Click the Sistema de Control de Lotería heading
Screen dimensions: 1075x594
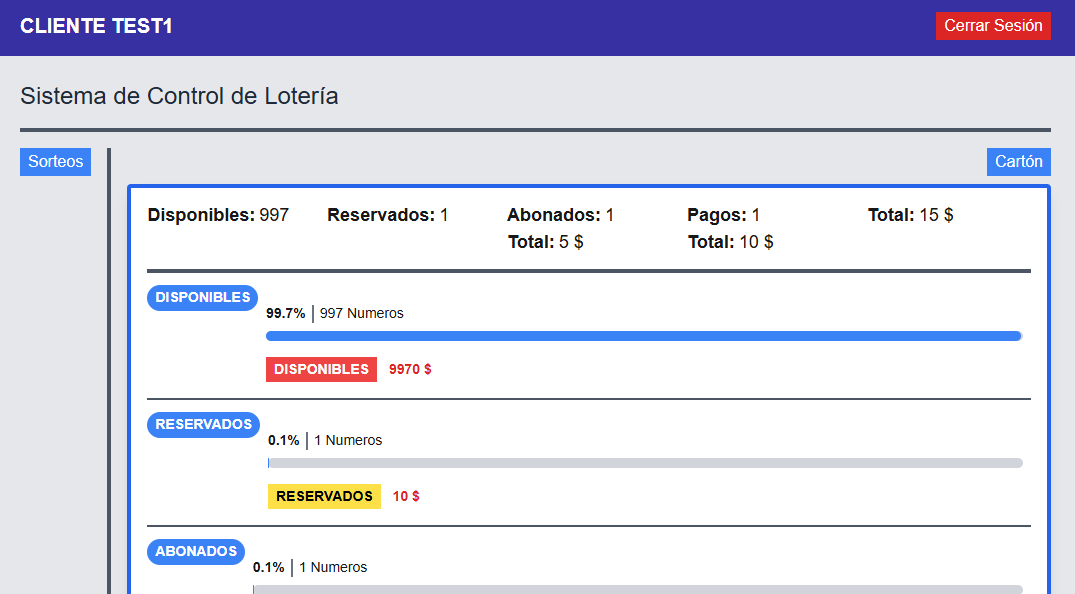179,96
